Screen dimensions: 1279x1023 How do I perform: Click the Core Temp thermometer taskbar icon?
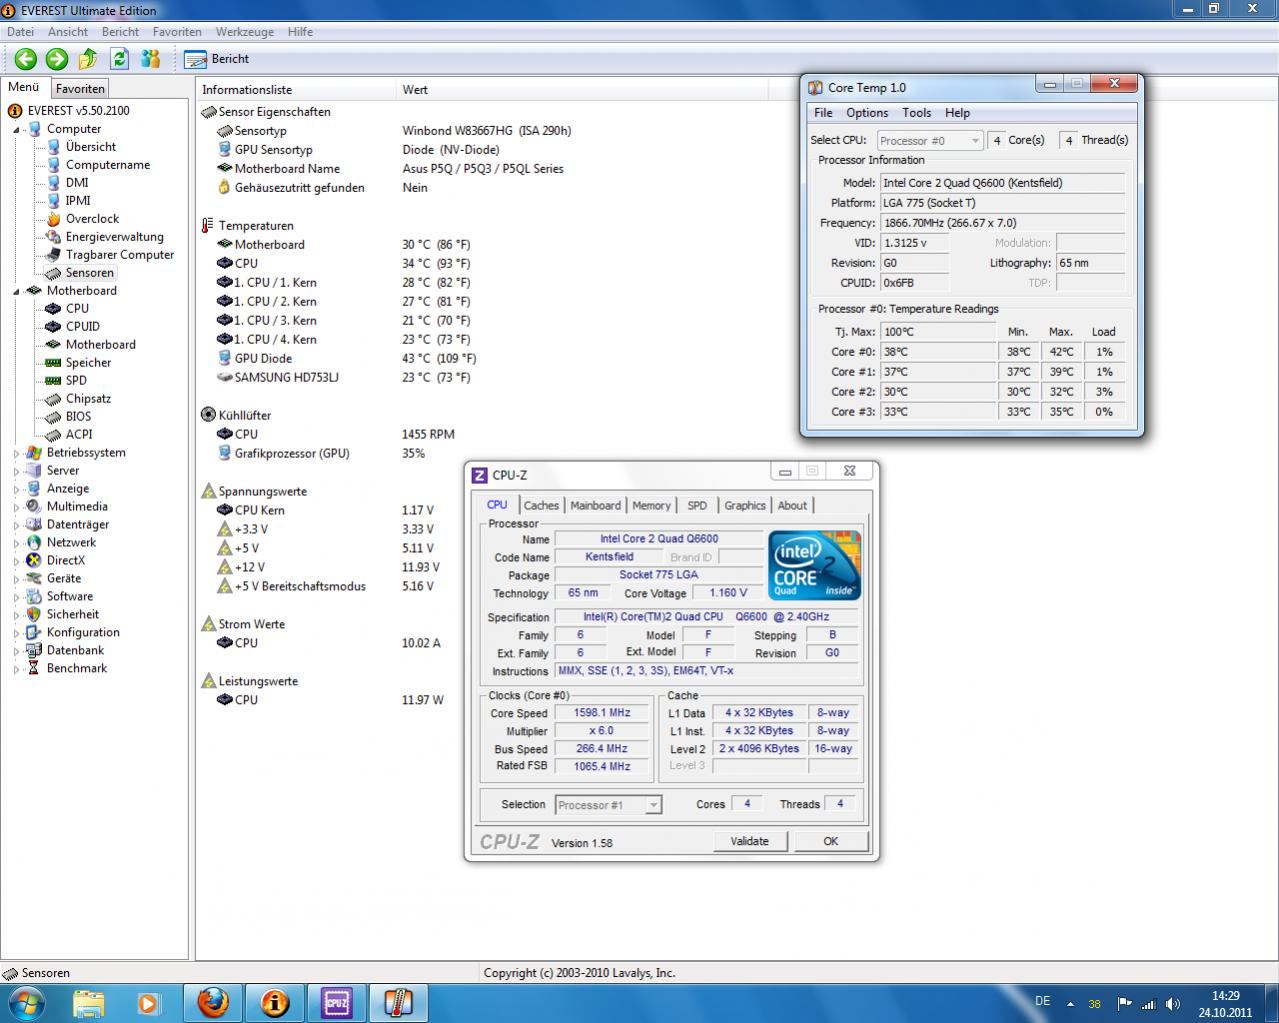tap(398, 1003)
